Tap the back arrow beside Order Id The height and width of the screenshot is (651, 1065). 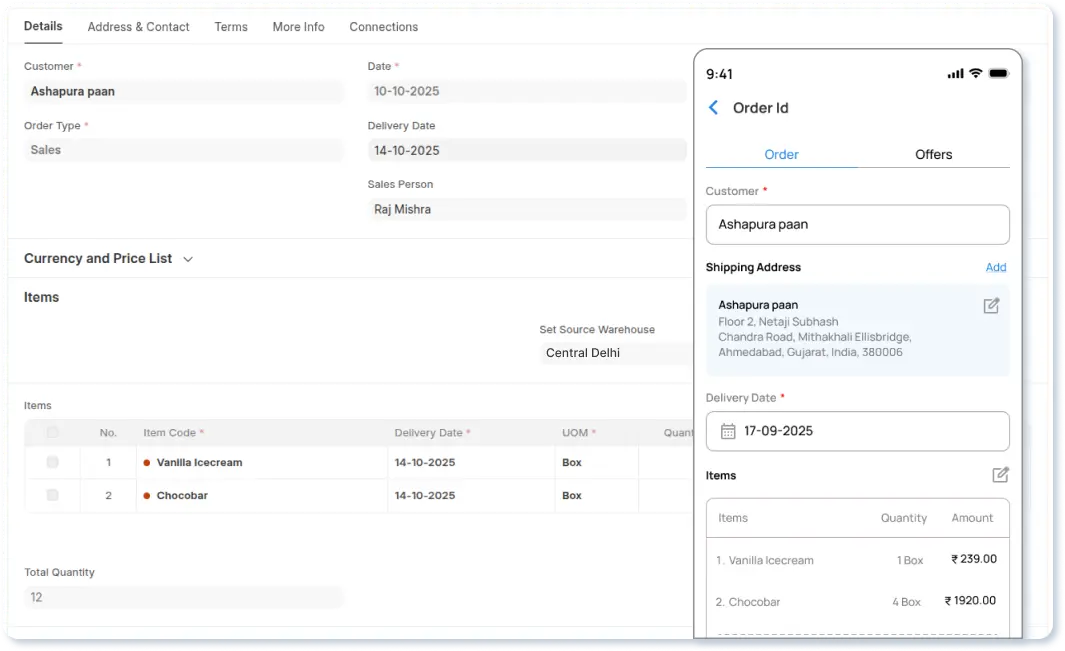pos(714,108)
